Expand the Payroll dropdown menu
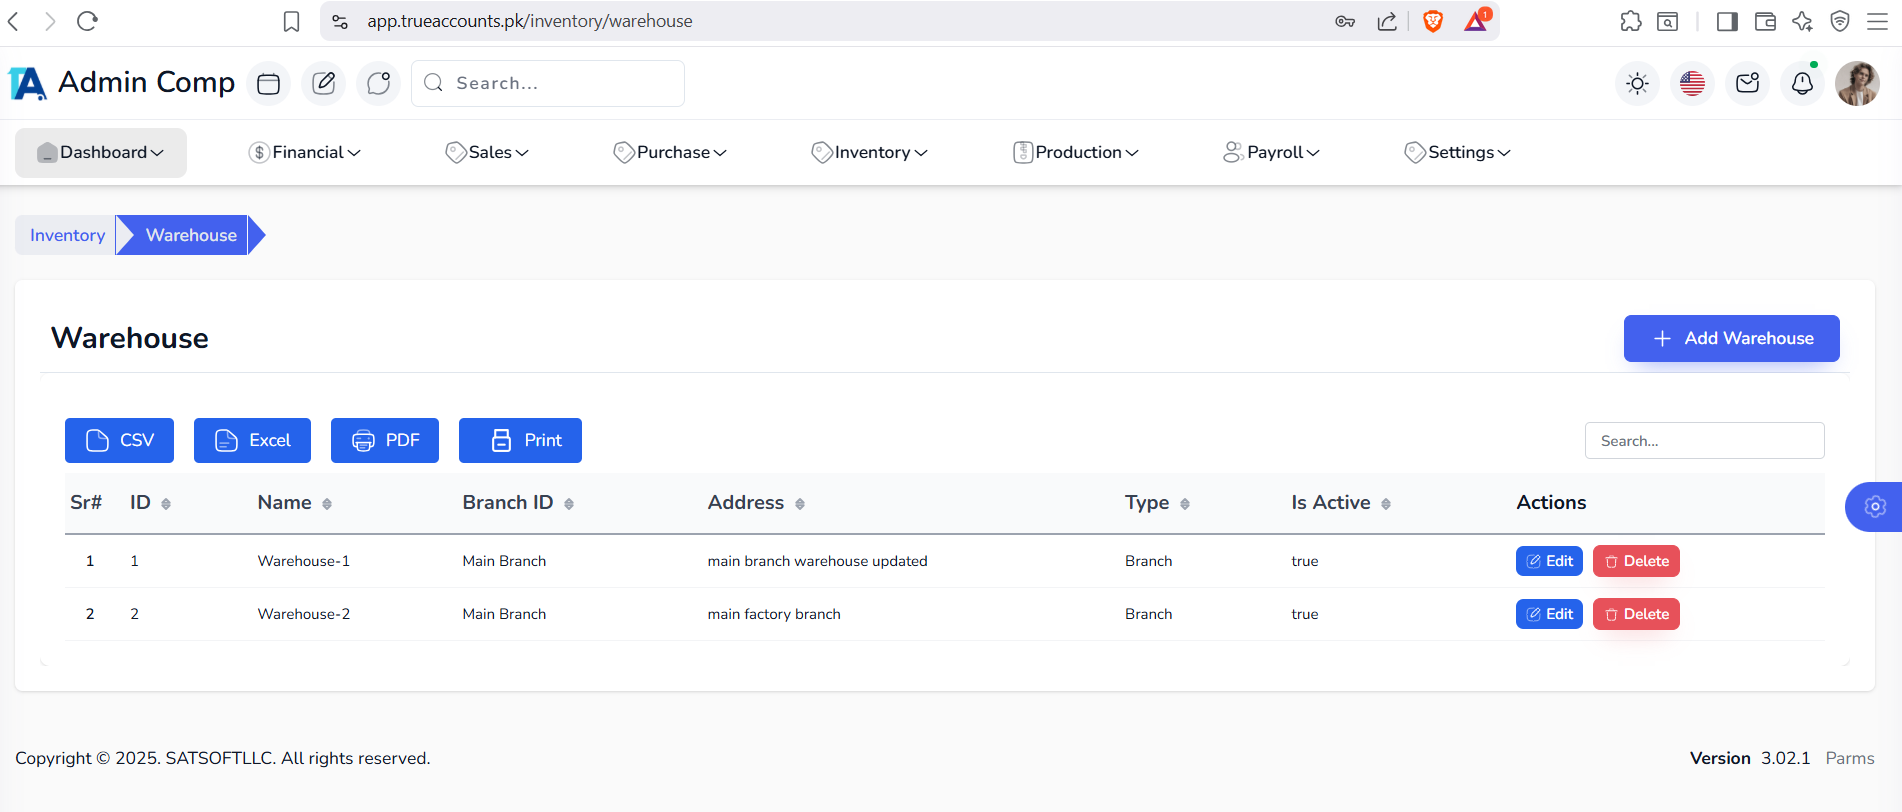This screenshot has width=1902, height=812. pos(1271,152)
